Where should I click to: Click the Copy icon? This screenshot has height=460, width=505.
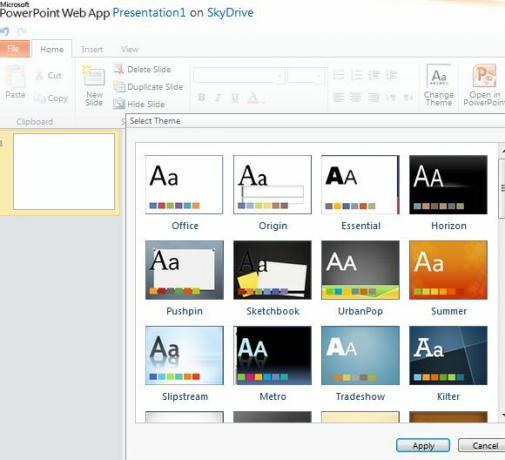pyautogui.click(x=39, y=98)
